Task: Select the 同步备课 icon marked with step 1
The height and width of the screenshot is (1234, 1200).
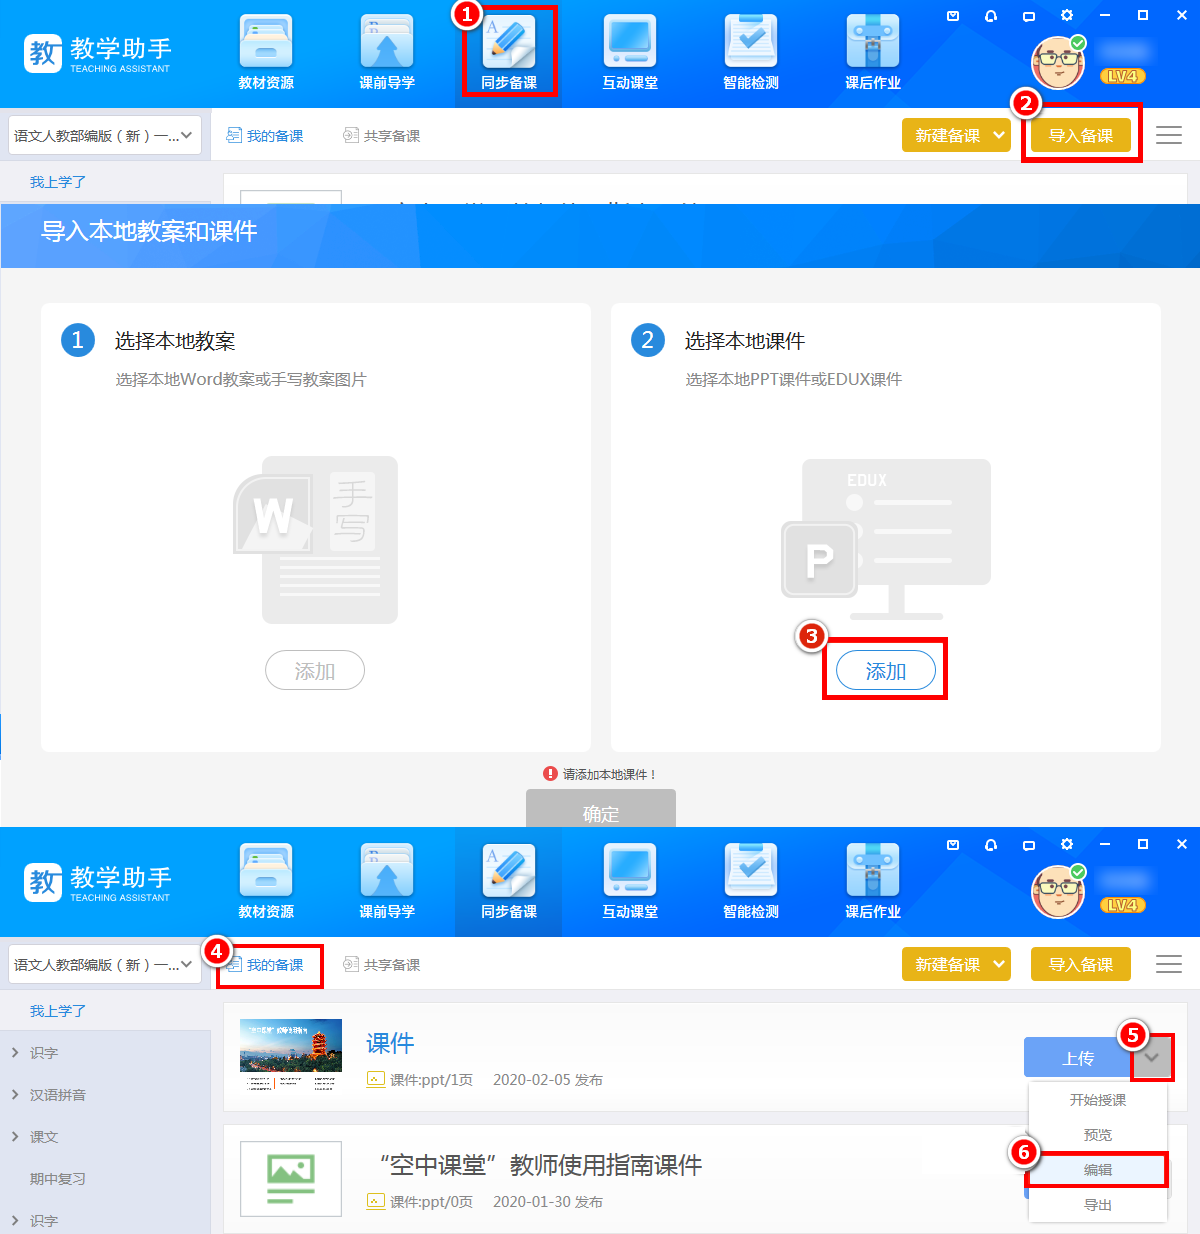Action: 509,53
